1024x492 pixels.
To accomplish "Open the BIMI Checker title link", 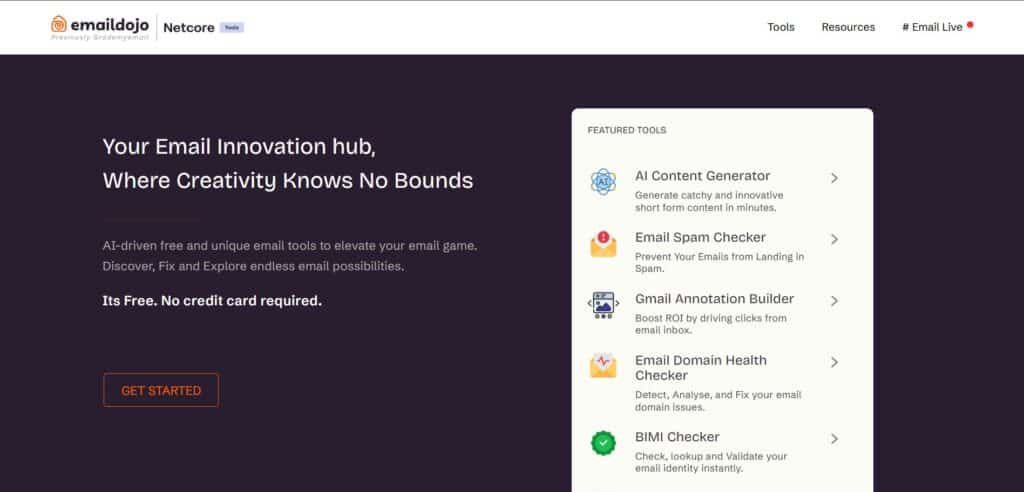I will tap(677, 437).
